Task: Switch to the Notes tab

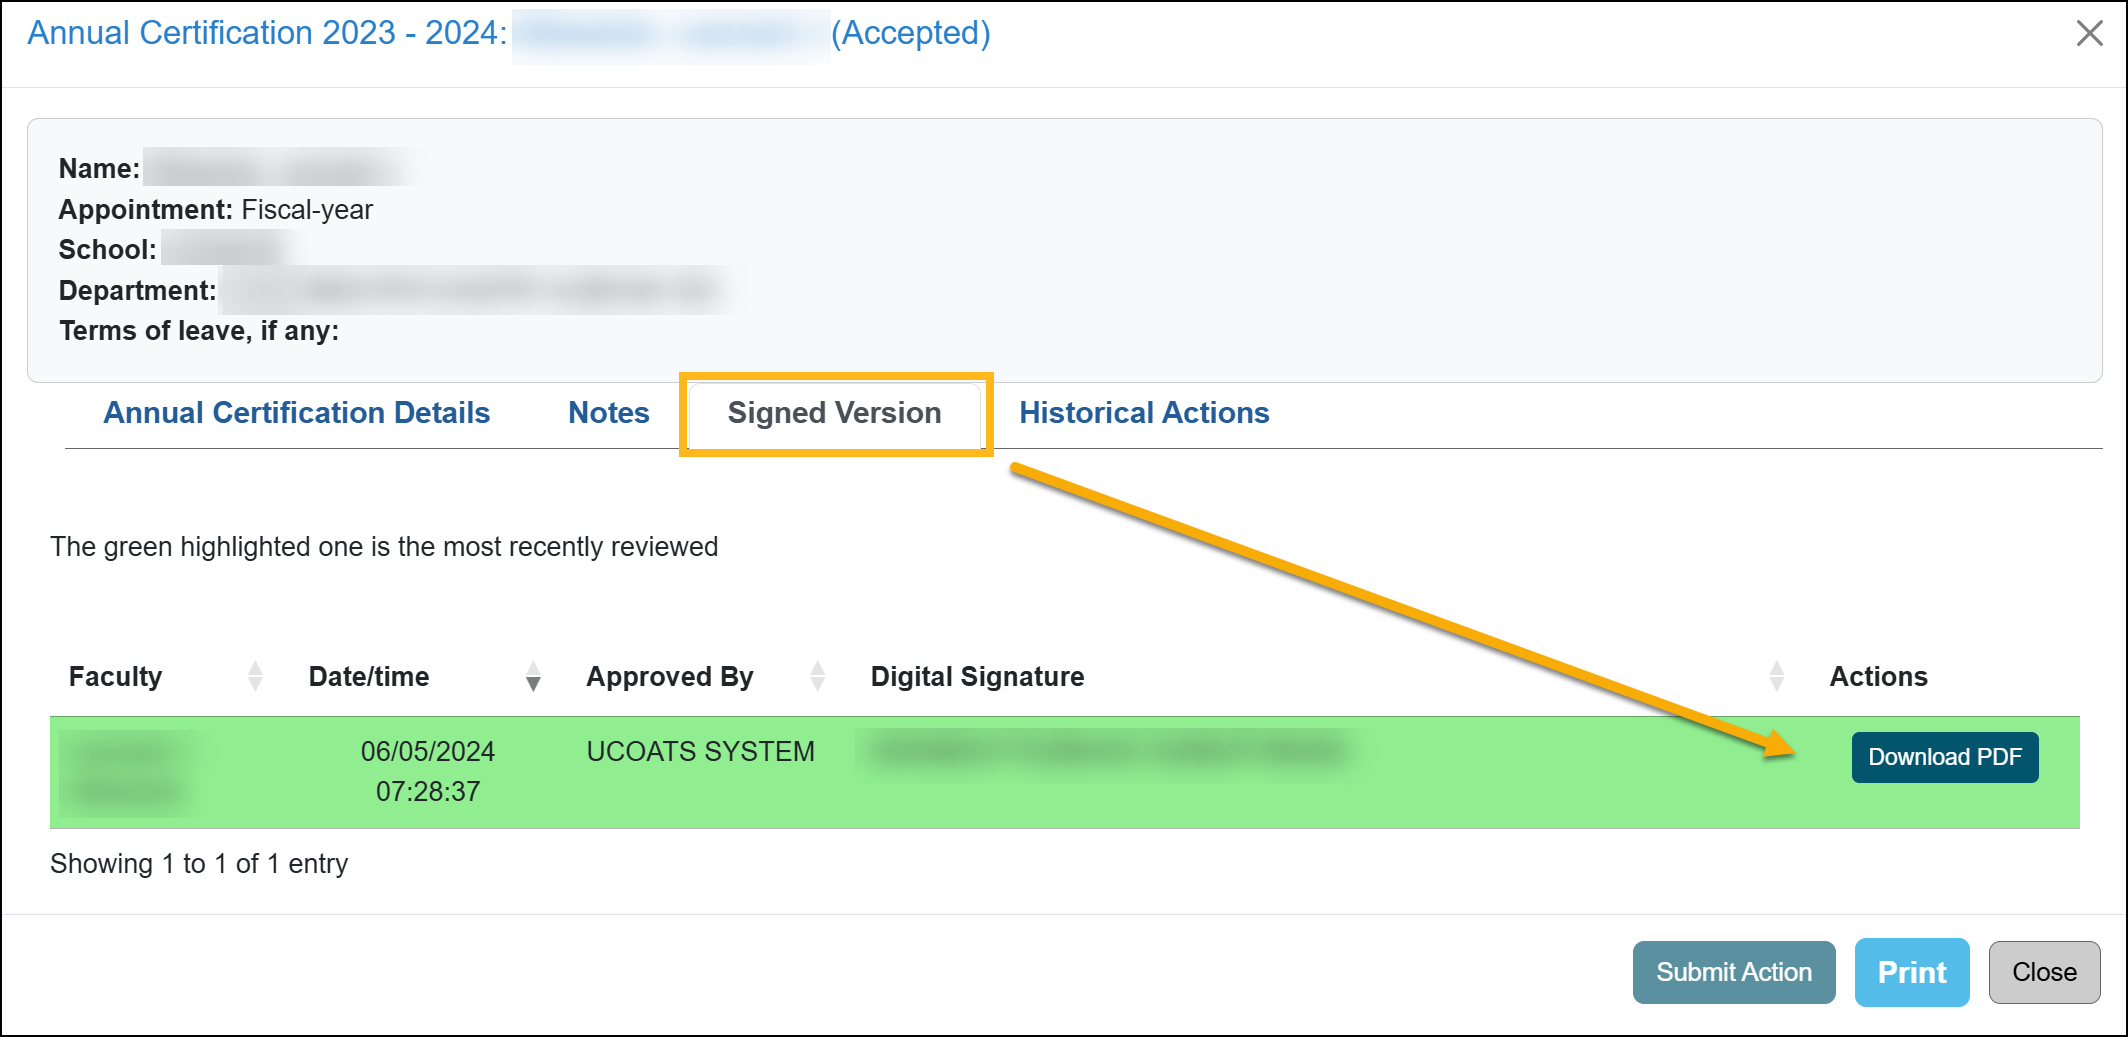Action: (x=607, y=412)
